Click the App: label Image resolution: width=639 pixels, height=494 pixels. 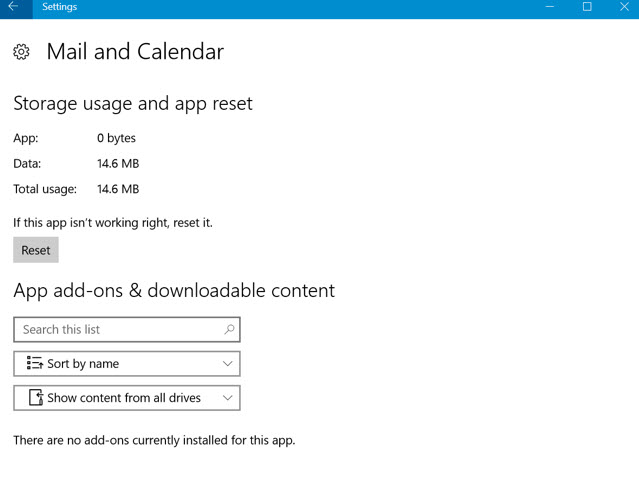pyautogui.click(x=26, y=138)
